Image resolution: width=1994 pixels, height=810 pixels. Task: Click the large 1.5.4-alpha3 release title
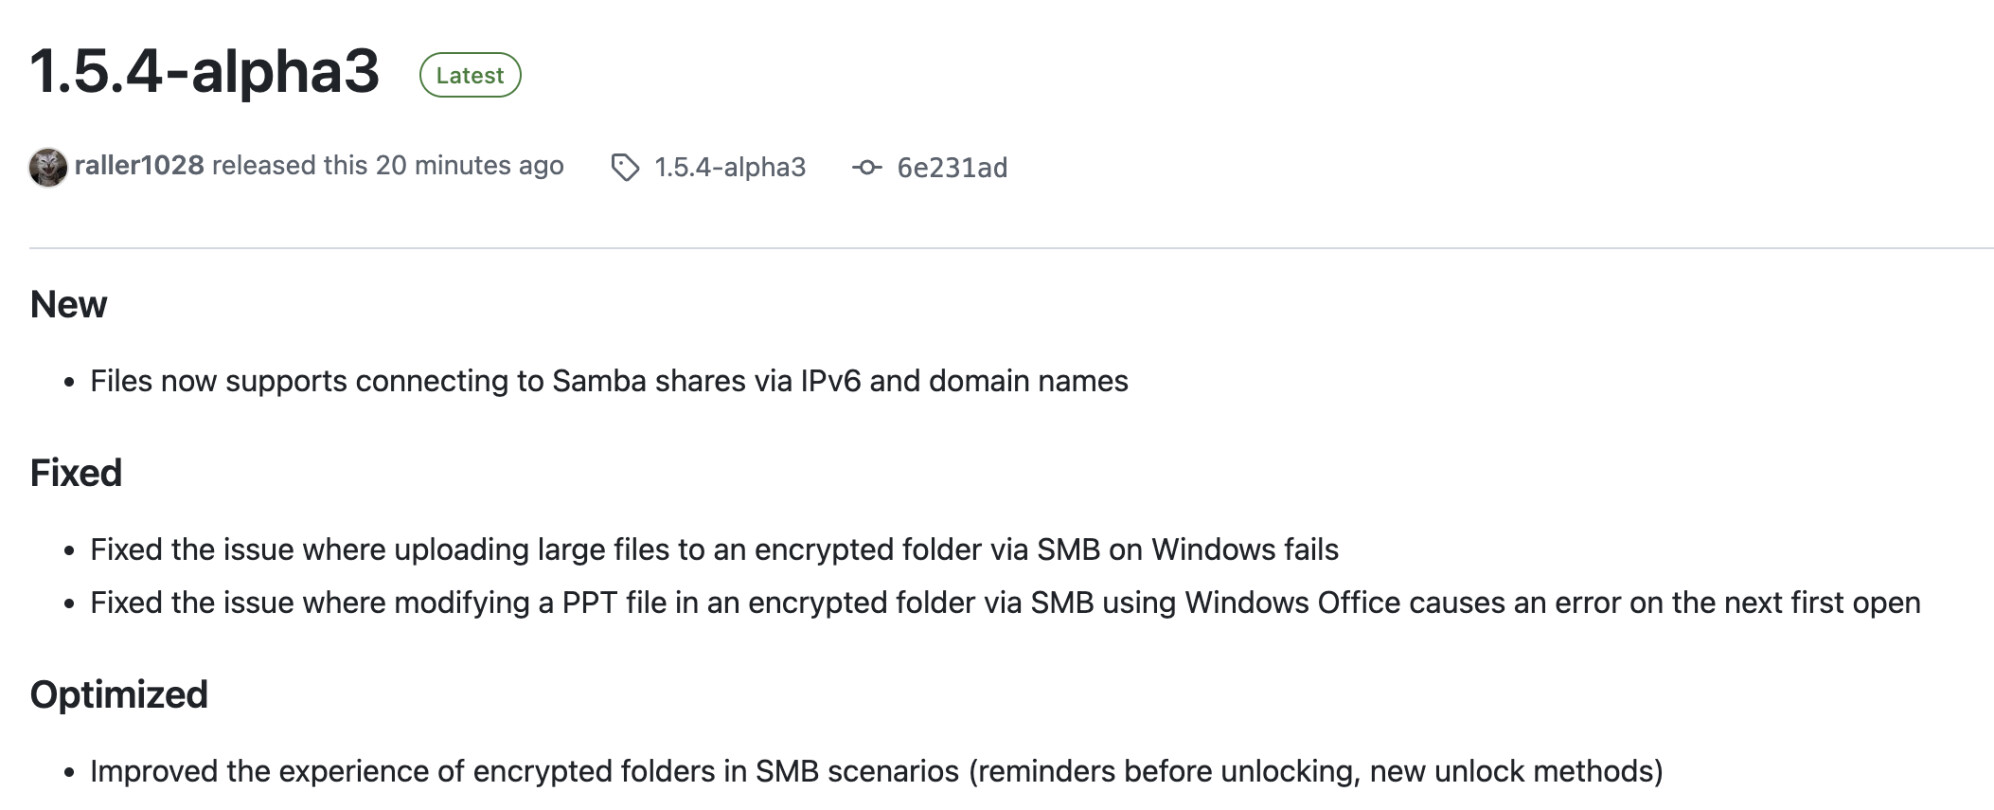coord(205,72)
